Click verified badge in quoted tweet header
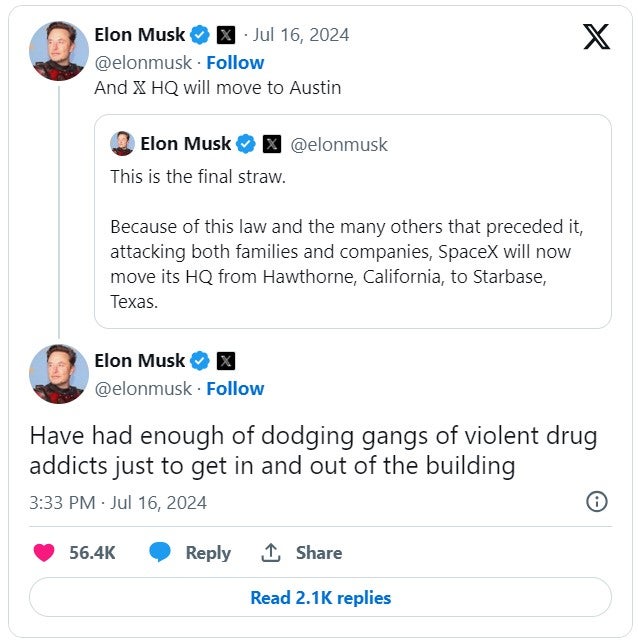Image resolution: width=638 pixels, height=641 pixels. tap(246, 144)
